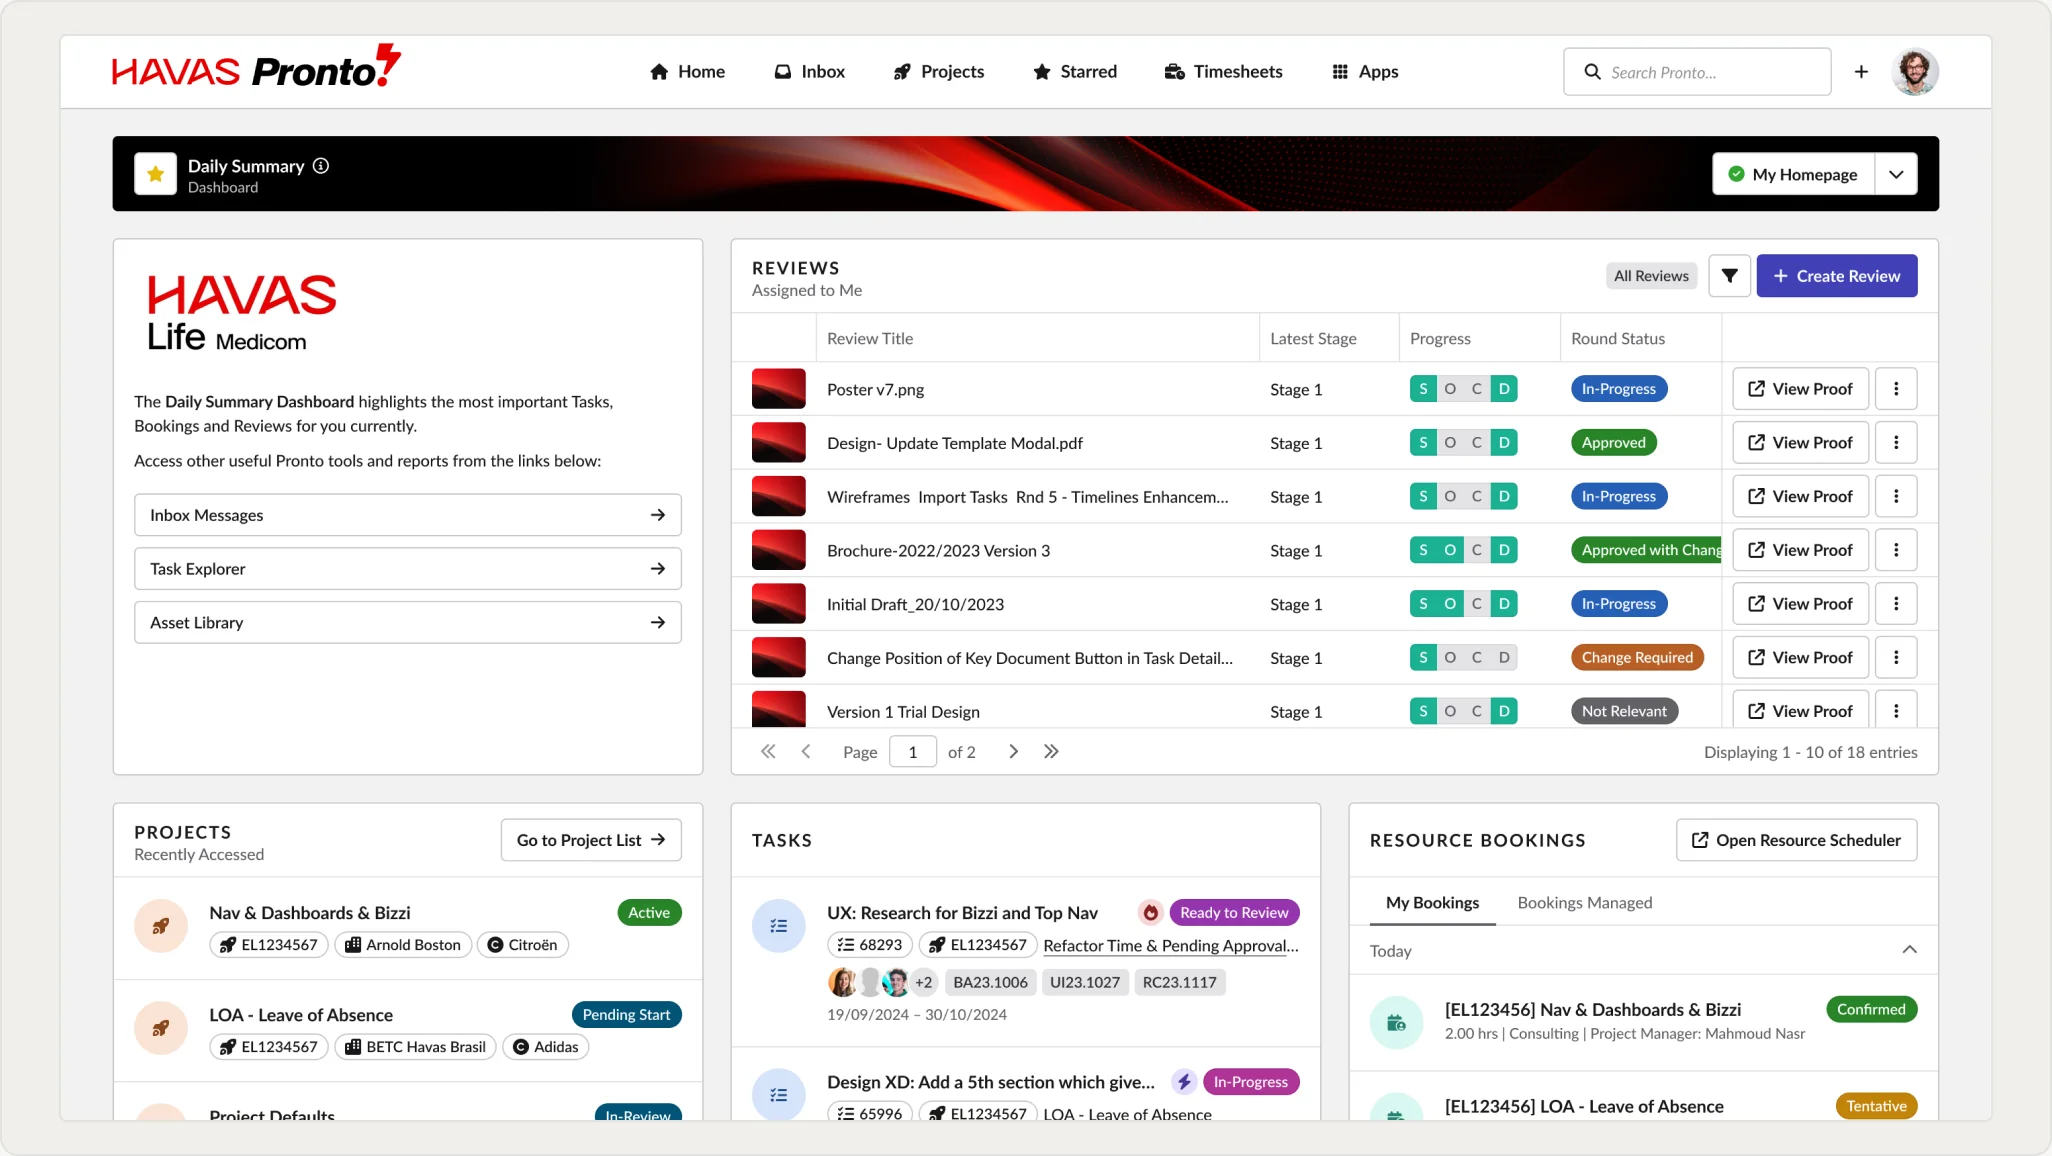2052x1156 pixels.
Task: Click the Adidas client tag
Action: [546, 1047]
